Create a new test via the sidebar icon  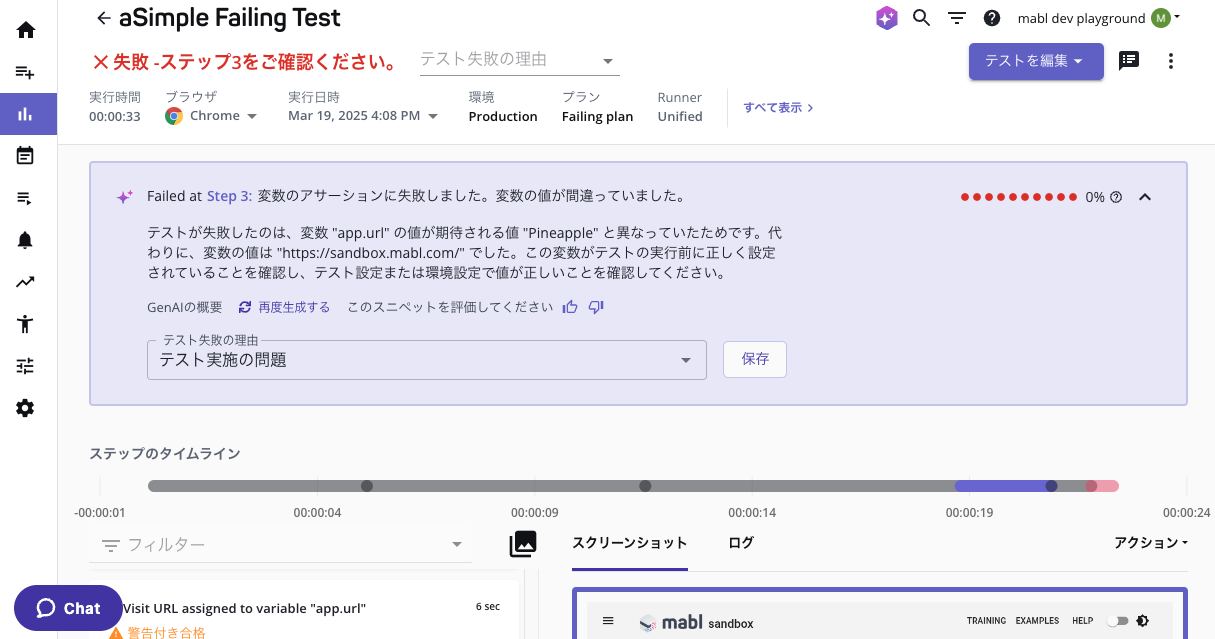click(x=26, y=71)
